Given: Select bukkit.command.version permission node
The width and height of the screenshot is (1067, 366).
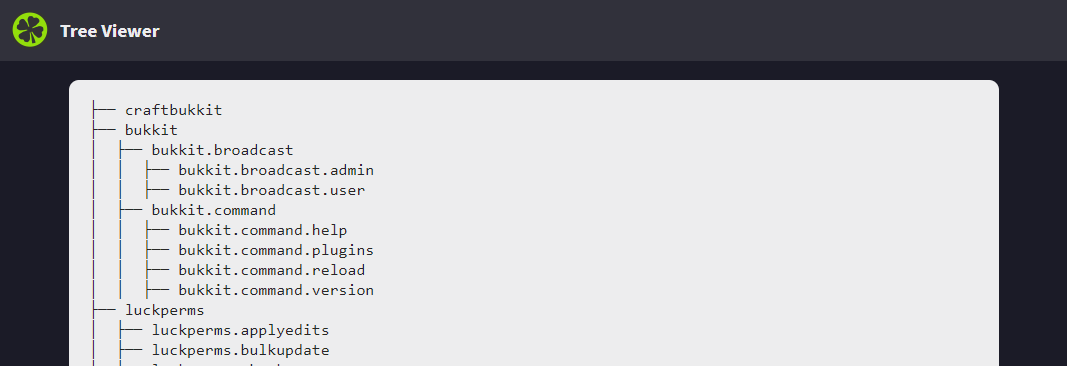Looking at the screenshot, I should [x=276, y=290].
